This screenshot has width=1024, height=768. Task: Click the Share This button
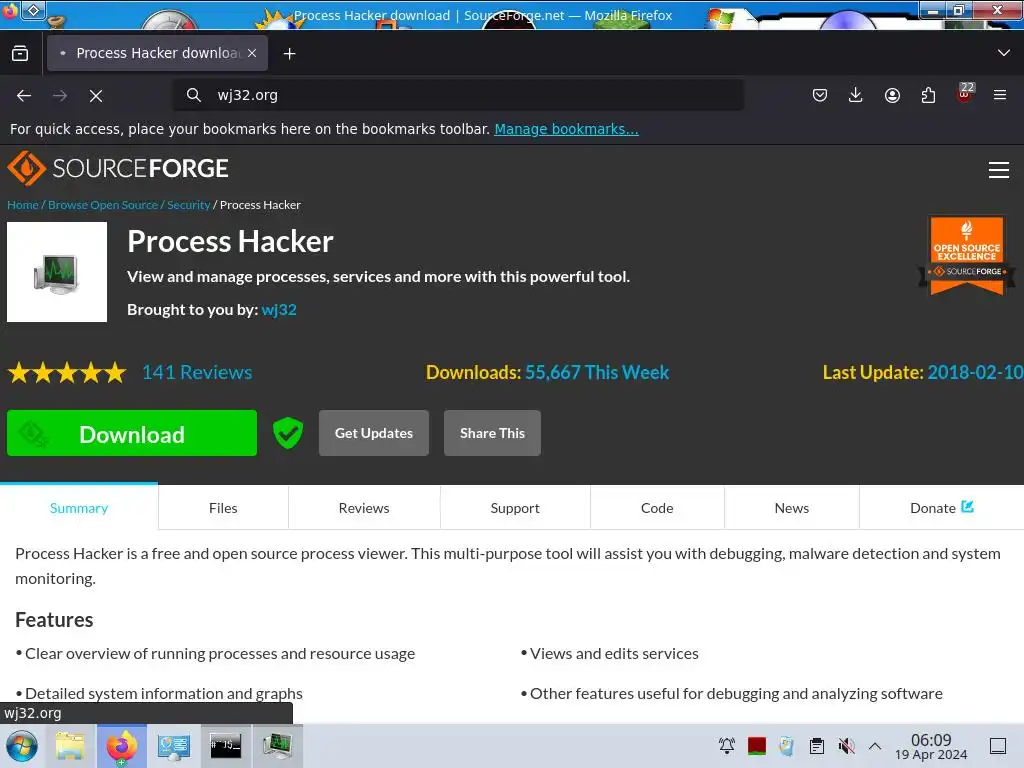click(492, 433)
